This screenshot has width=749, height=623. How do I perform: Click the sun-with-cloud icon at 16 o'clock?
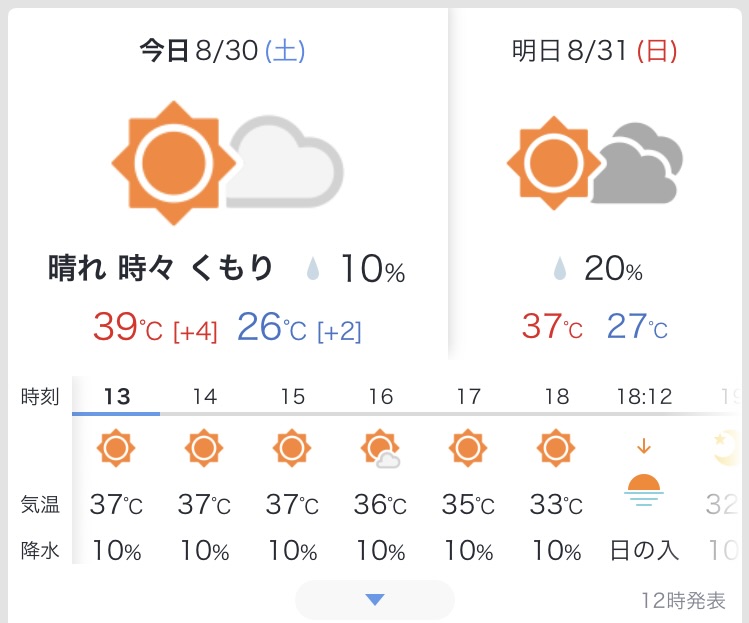pyautogui.click(x=381, y=449)
